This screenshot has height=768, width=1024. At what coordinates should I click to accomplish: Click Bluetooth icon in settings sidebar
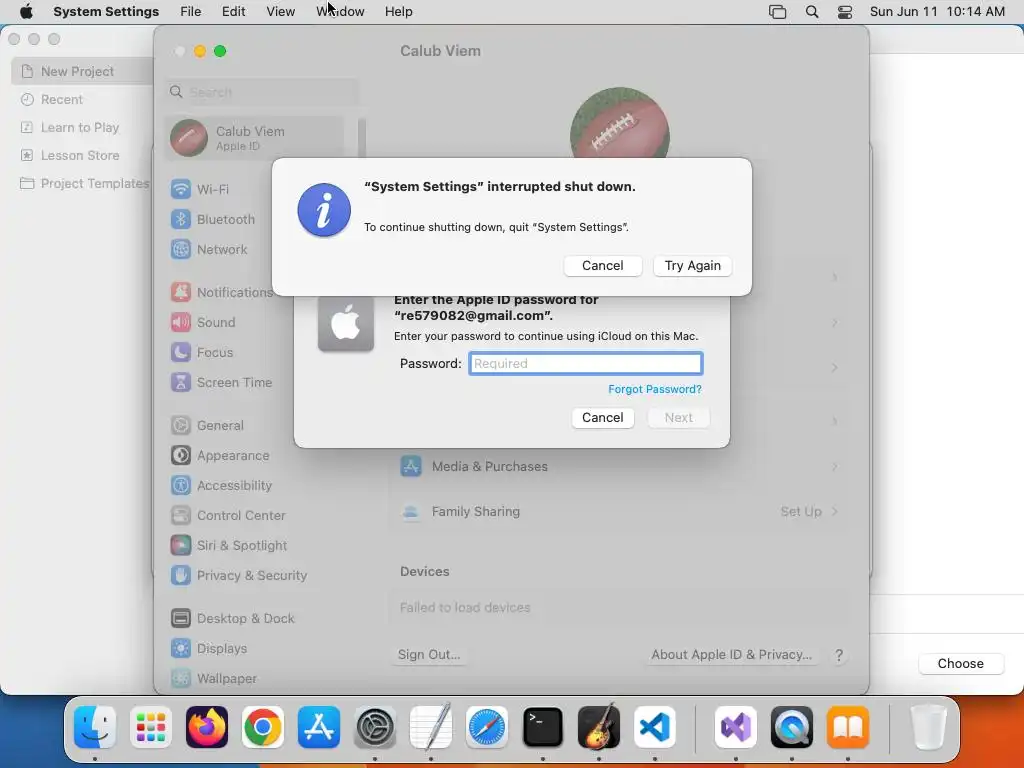coord(181,219)
